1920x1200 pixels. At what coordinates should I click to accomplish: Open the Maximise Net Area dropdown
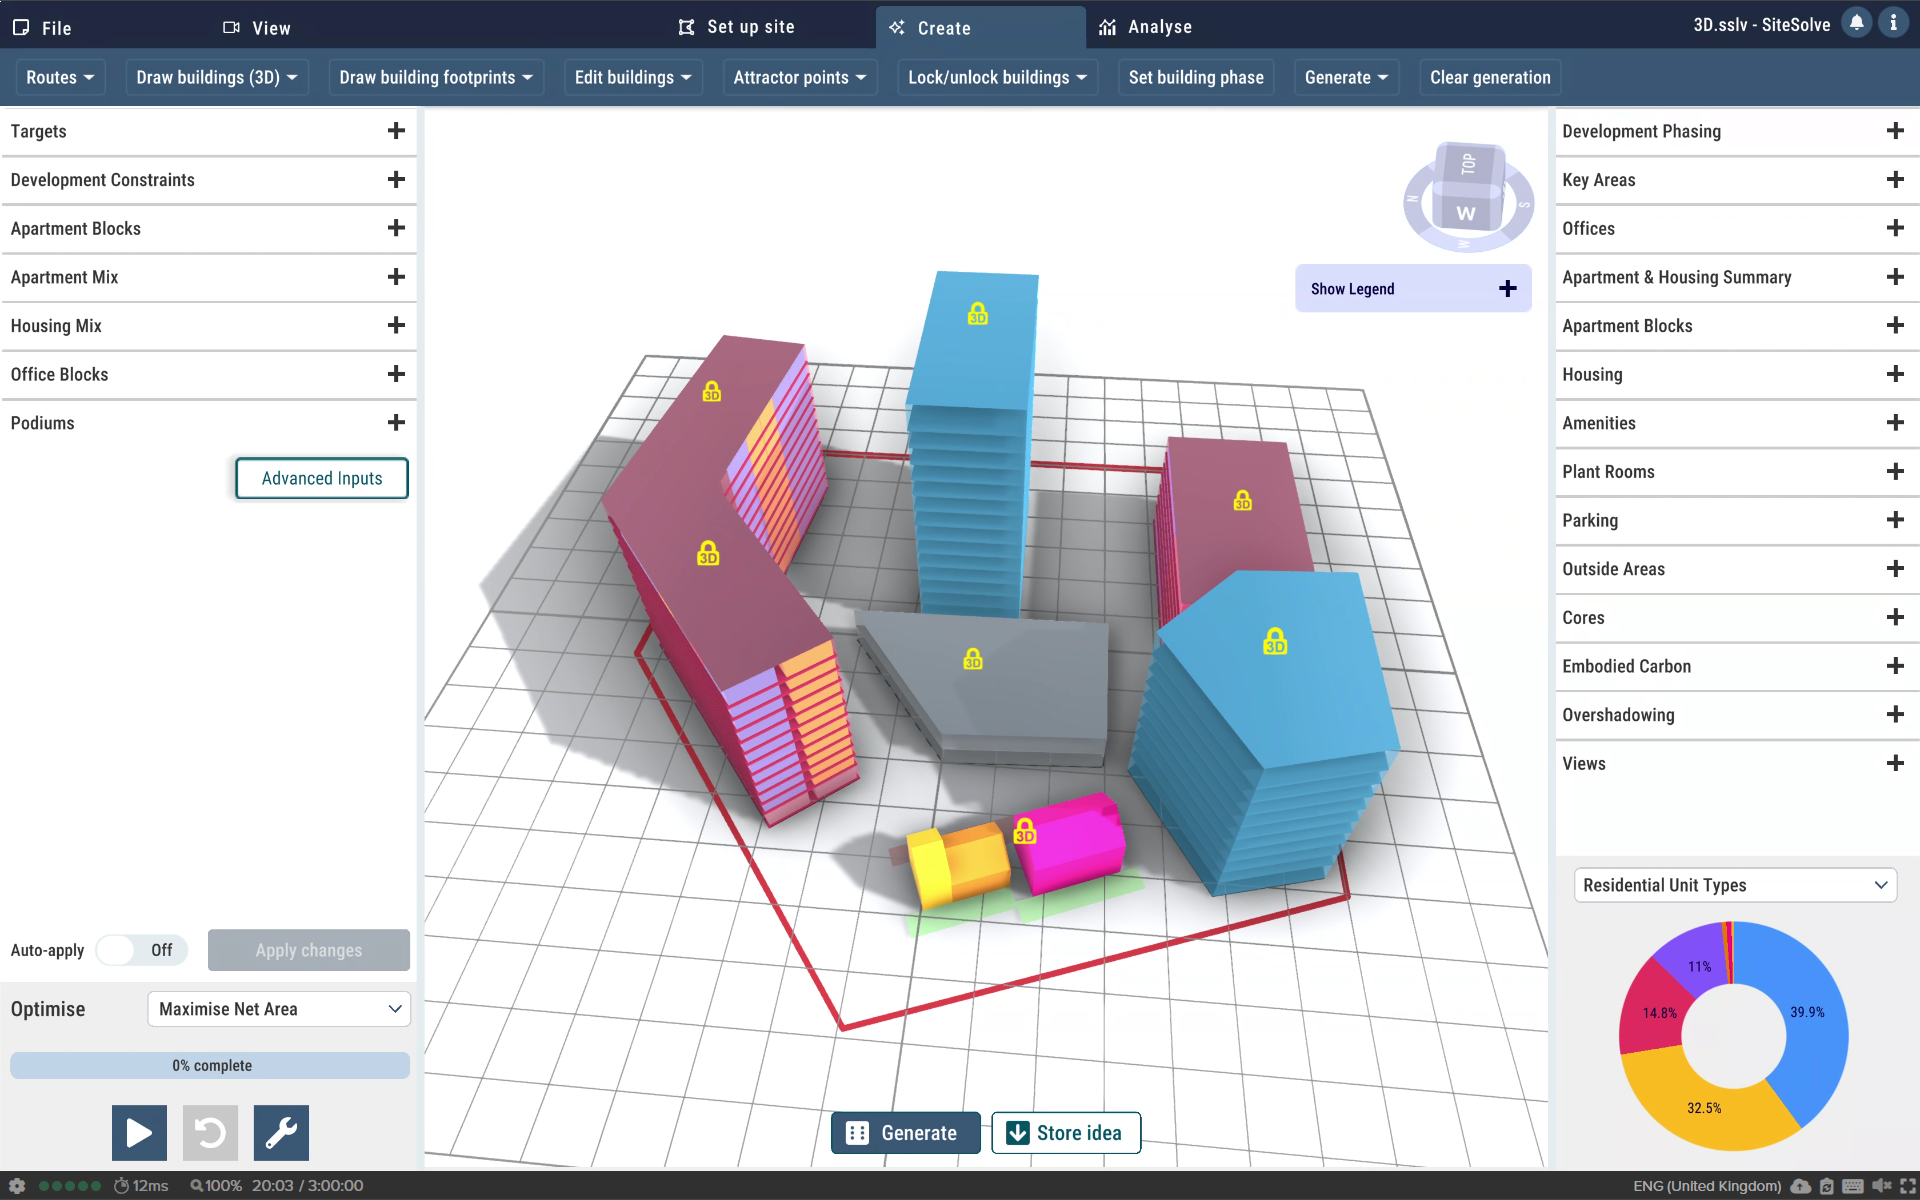click(279, 1009)
